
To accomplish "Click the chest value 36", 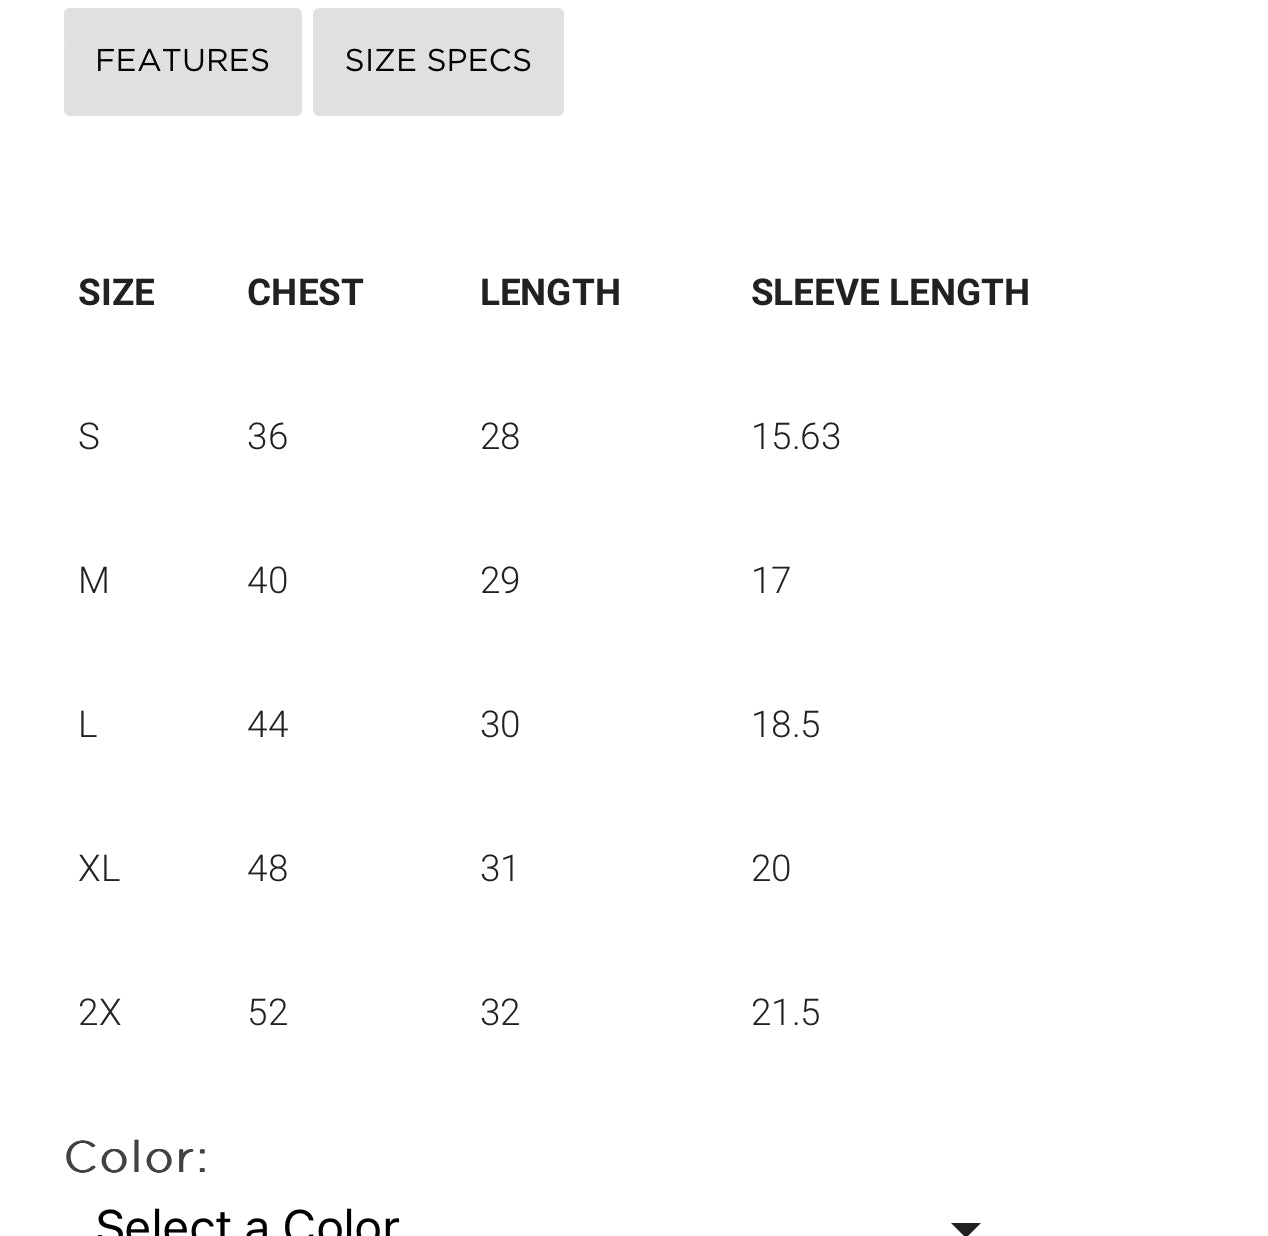I will (267, 437).
